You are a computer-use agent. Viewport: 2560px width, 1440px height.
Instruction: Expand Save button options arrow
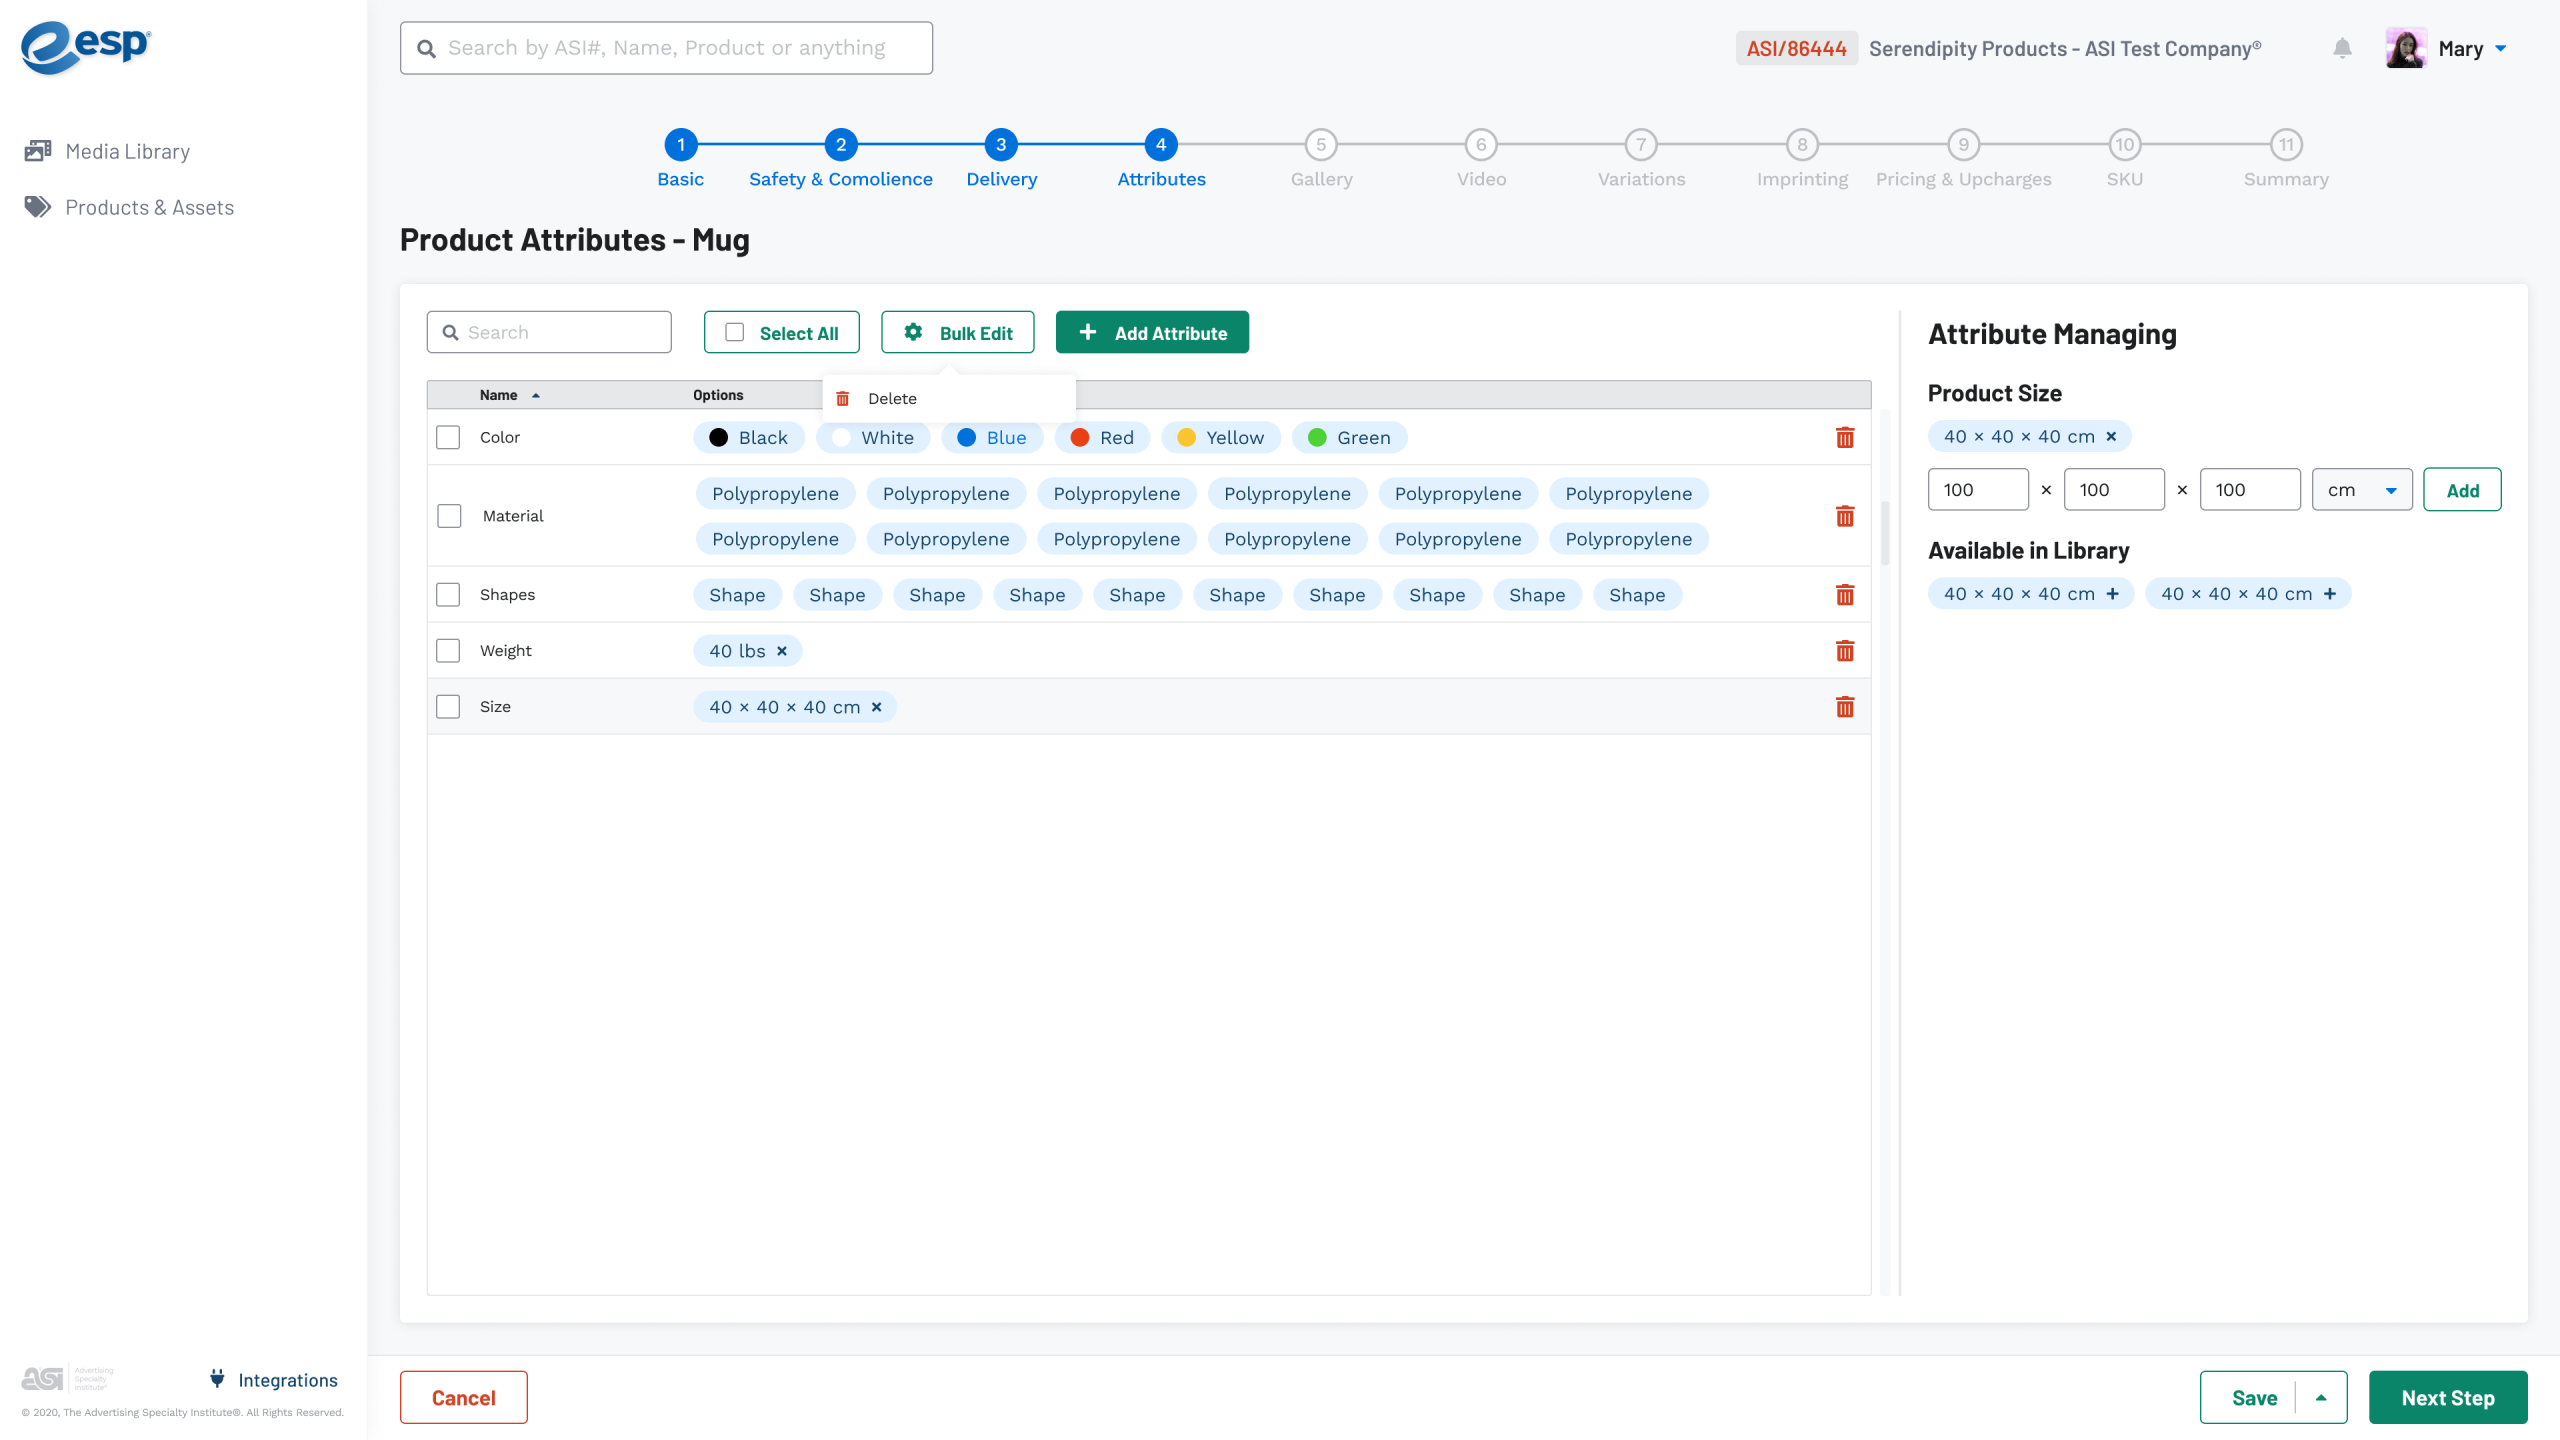[x=2321, y=1397]
